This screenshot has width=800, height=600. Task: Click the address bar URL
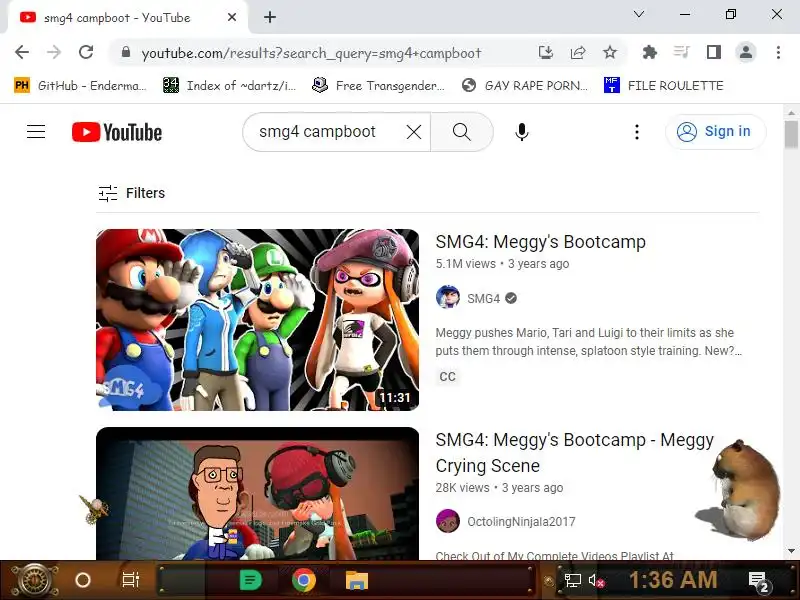[x=311, y=53]
